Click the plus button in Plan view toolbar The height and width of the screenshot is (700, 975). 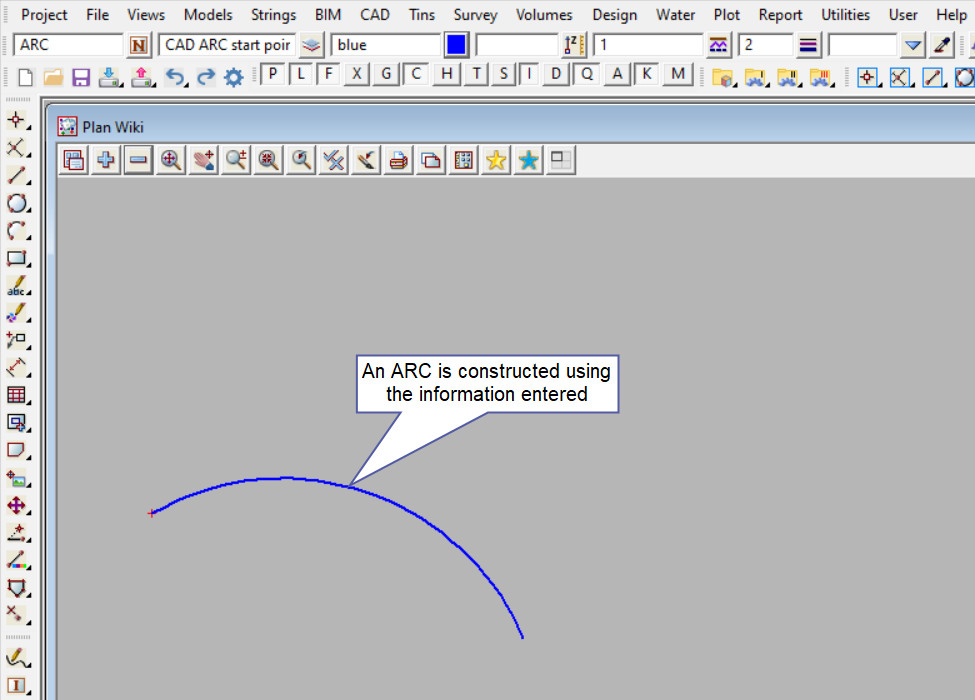pyautogui.click(x=105, y=160)
